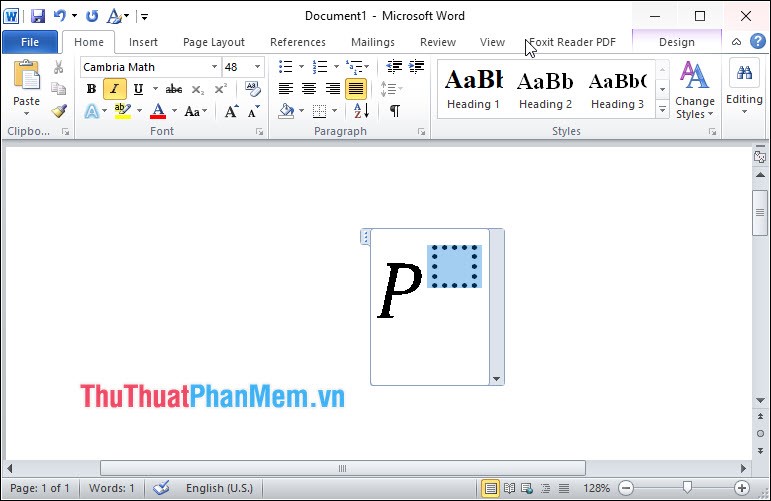Apply the Heading 2 style
The width and height of the screenshot is (771, 501).
pos(545,89)
